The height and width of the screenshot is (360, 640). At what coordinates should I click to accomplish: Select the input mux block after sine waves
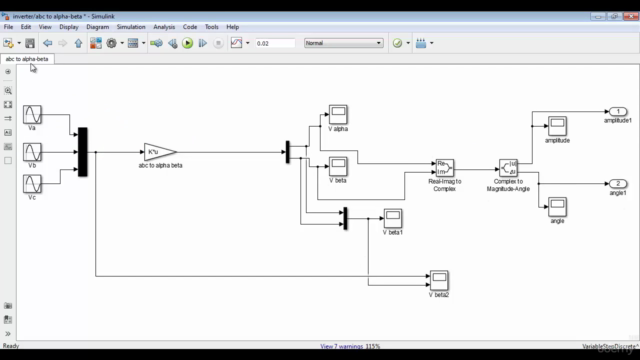click(82, 152)
